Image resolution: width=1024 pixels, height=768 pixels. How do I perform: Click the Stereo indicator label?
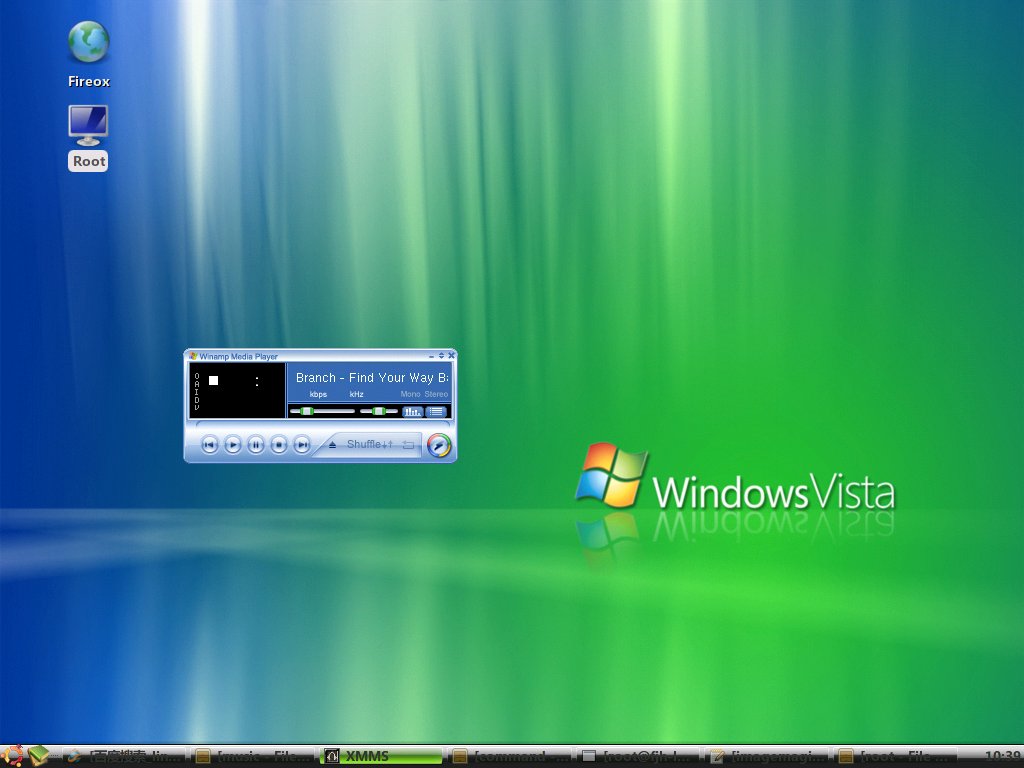pos(436,394)
